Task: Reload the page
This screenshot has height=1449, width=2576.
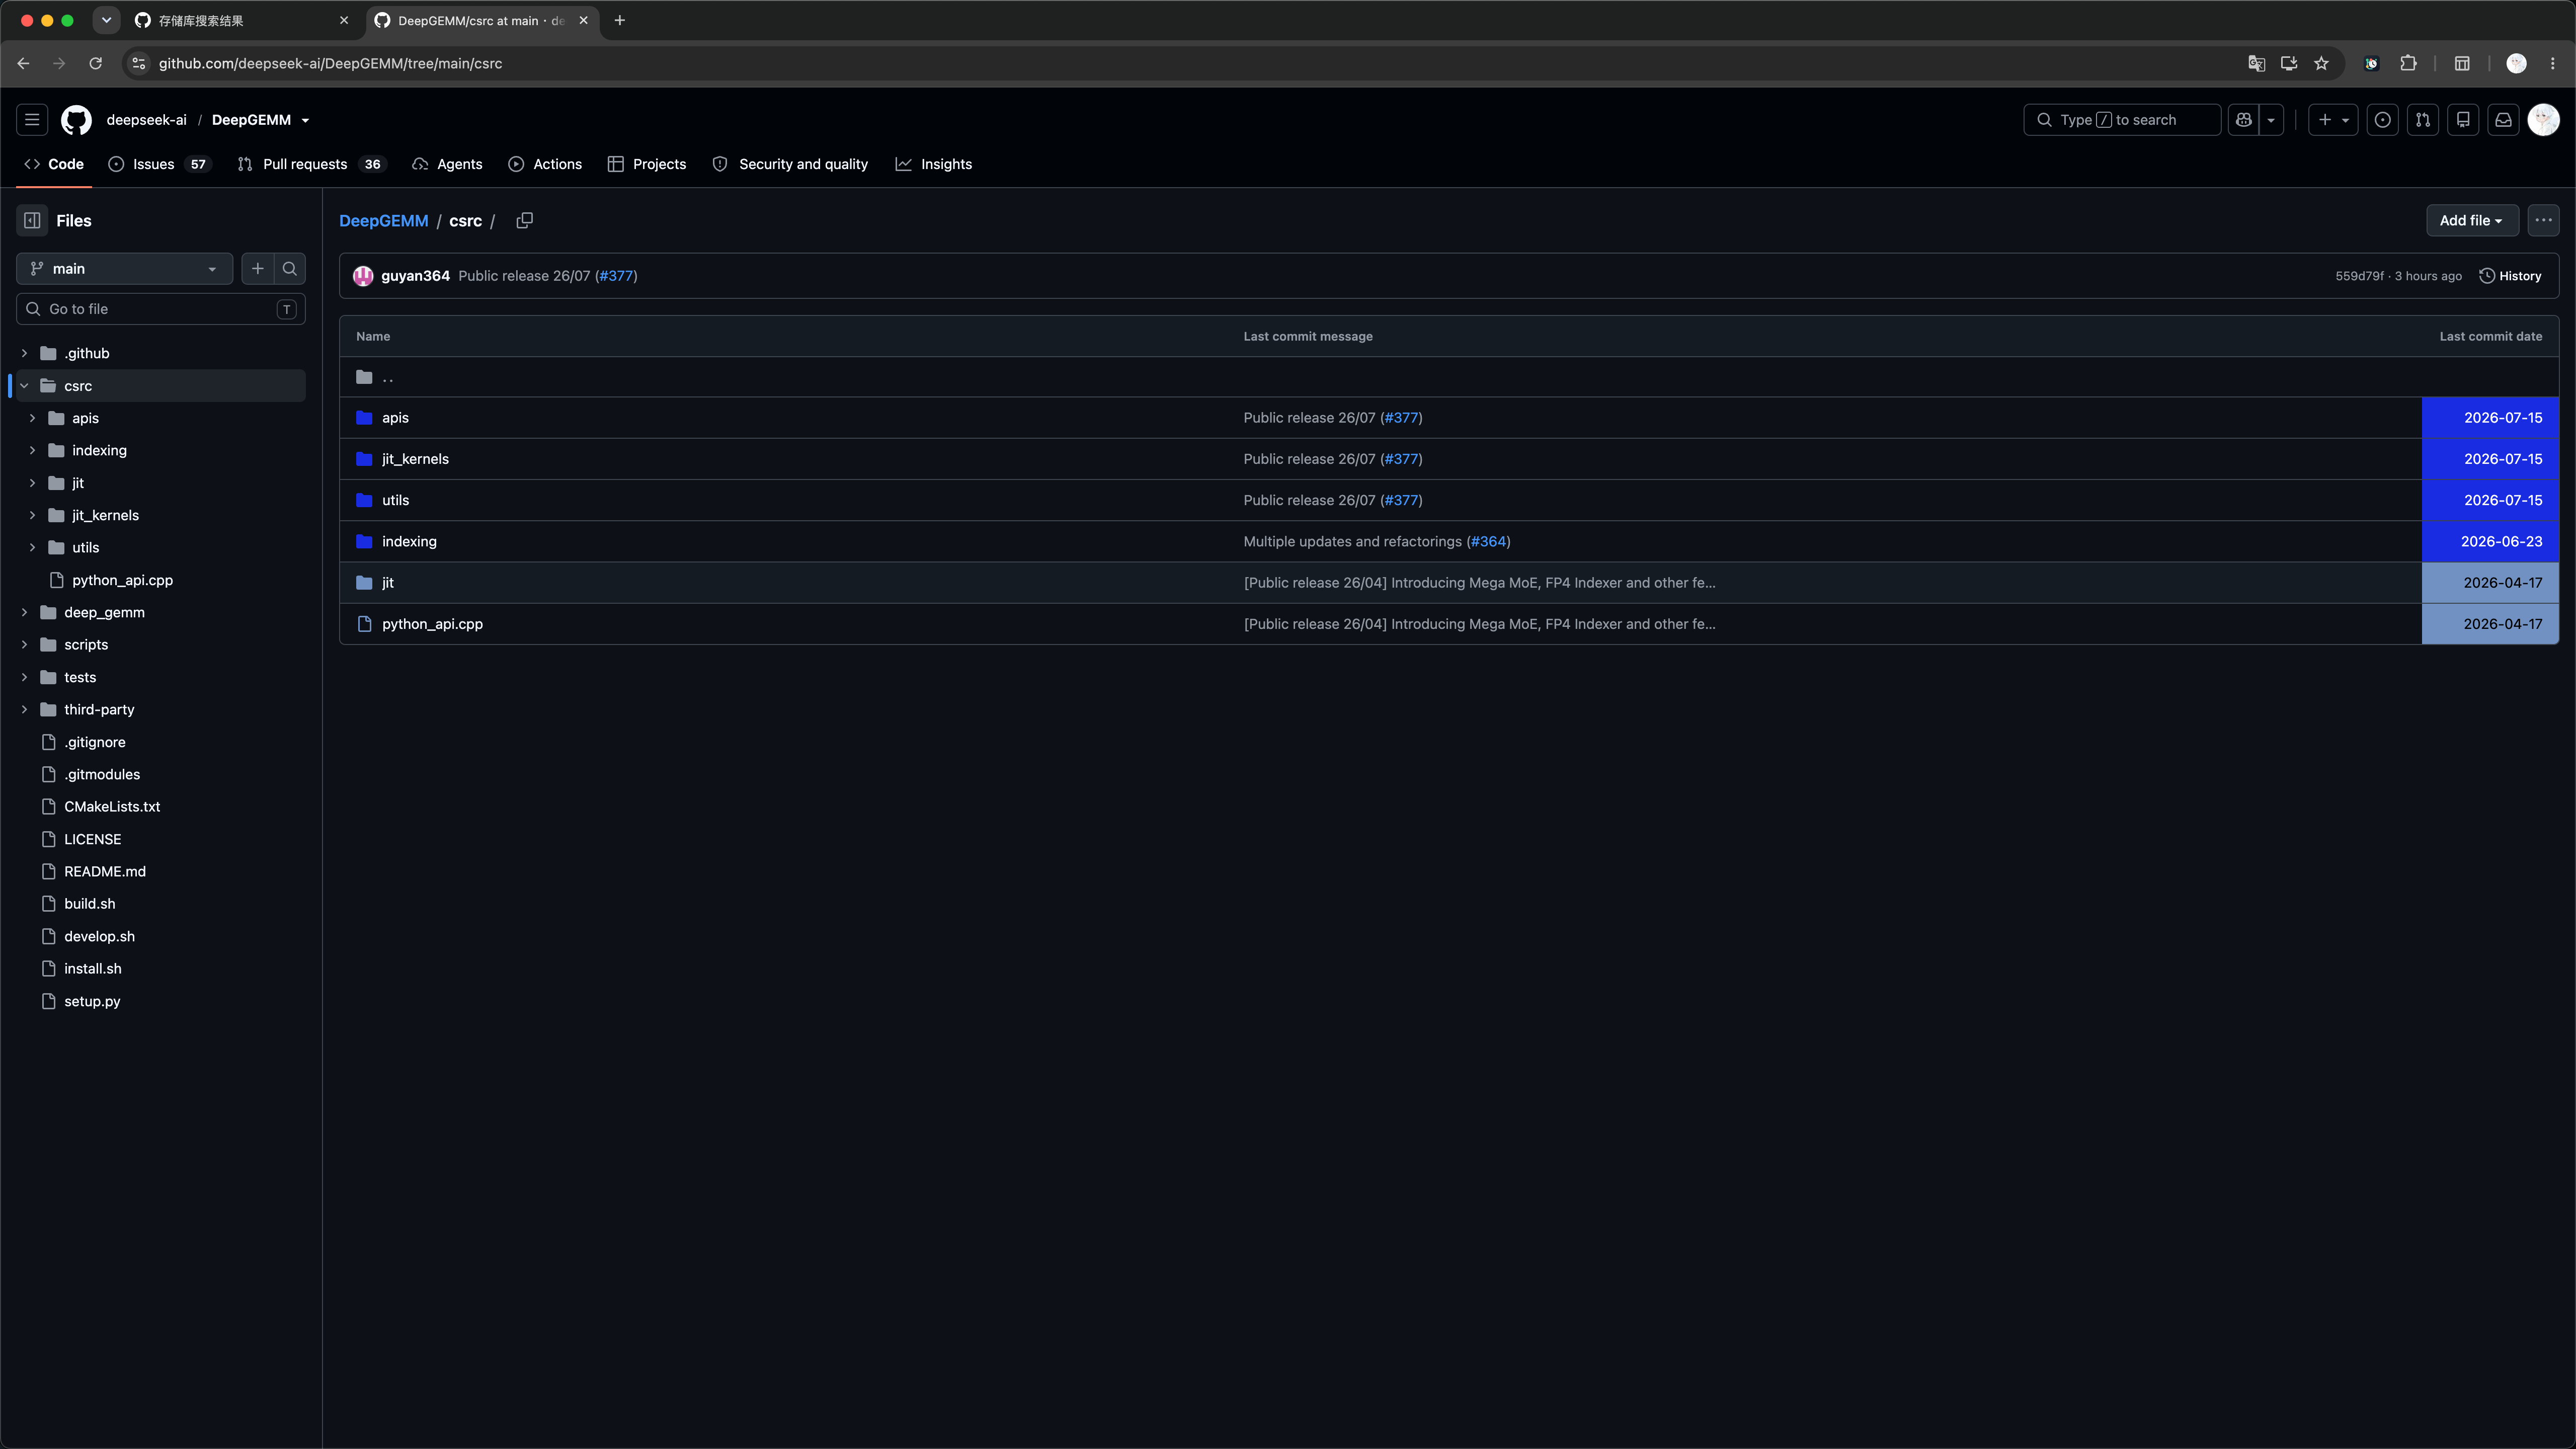Action: click(95, 63)
